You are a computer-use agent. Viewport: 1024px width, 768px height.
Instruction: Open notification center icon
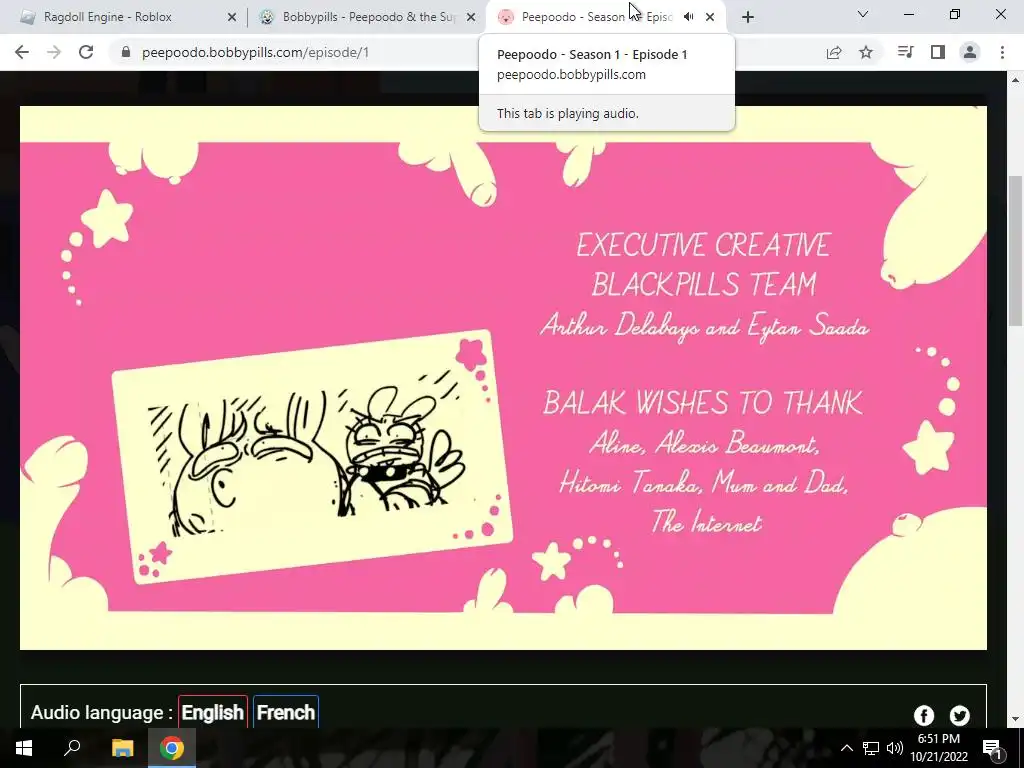(992, 748)
